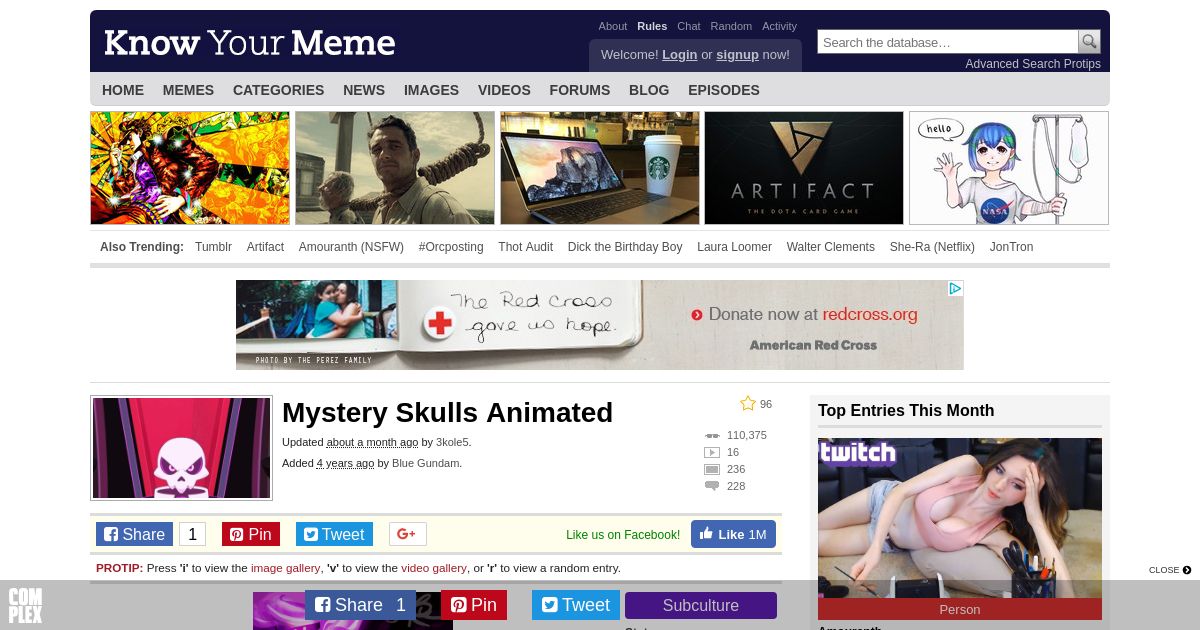Viewport: 1200px width, 630px height.
Task: Click the Subculture category button
Action: pos(701,605)
